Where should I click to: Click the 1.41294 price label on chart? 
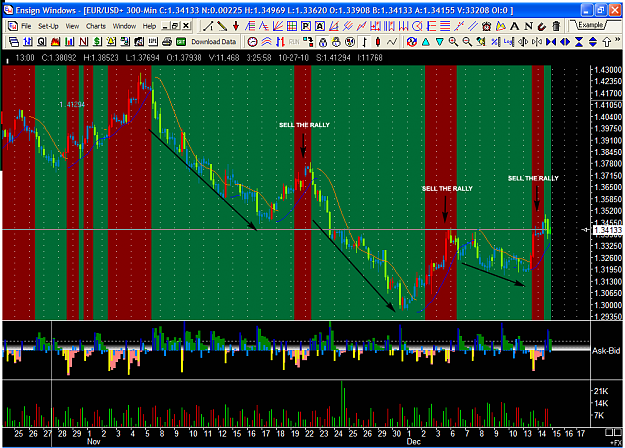(x=72, y=104)
